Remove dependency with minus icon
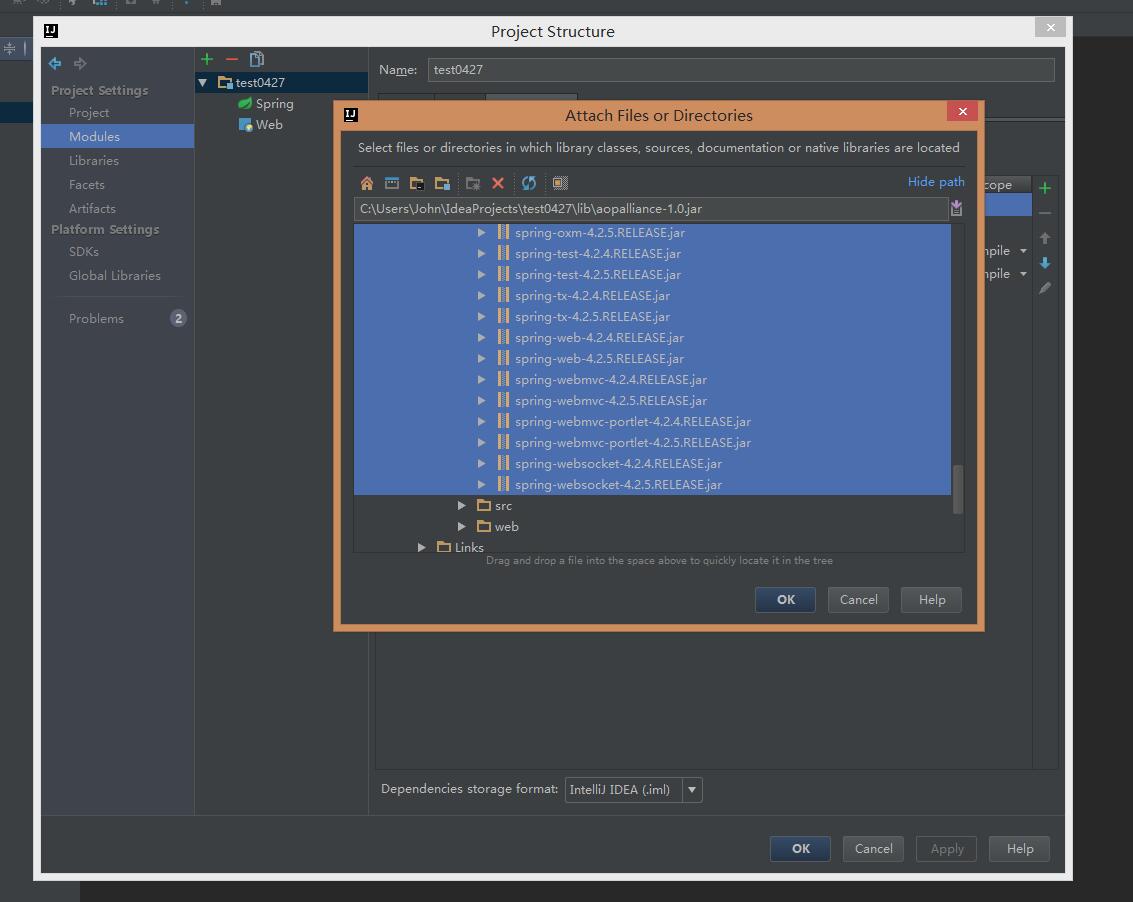Screen dimensions: 1133x902 coord(1045,213)
